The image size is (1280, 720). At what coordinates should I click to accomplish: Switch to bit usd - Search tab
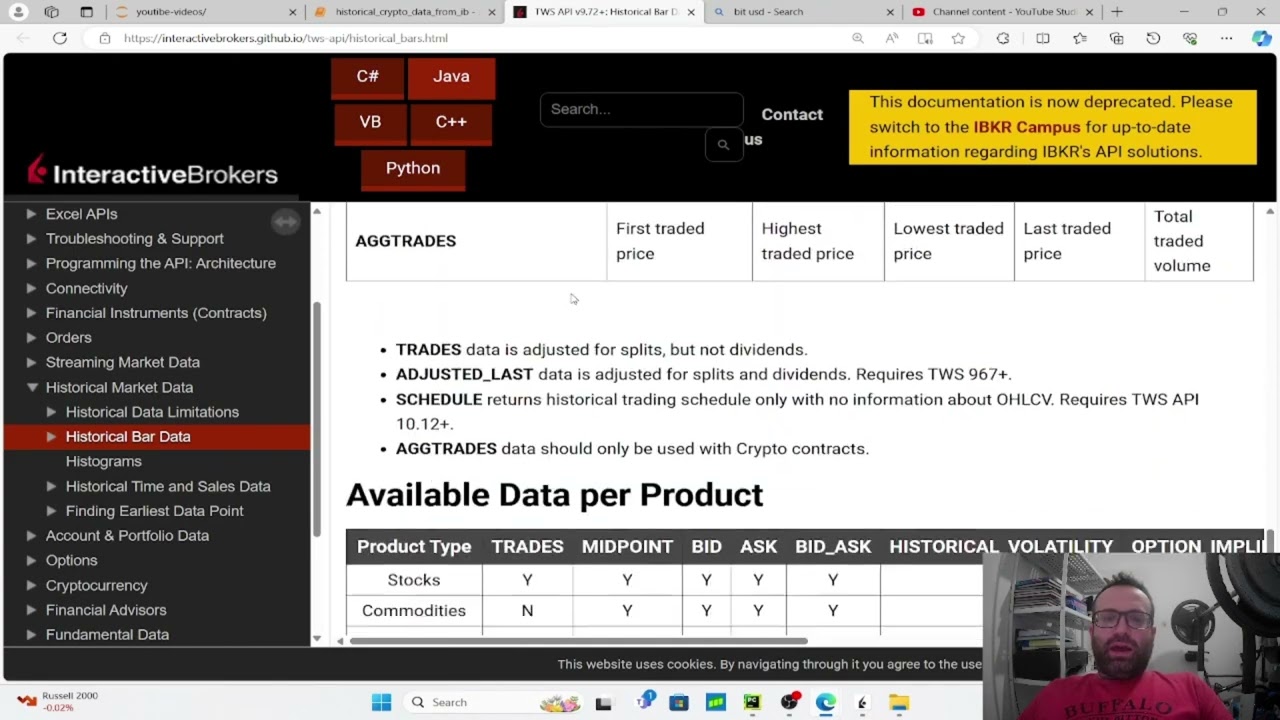[802, 12]
